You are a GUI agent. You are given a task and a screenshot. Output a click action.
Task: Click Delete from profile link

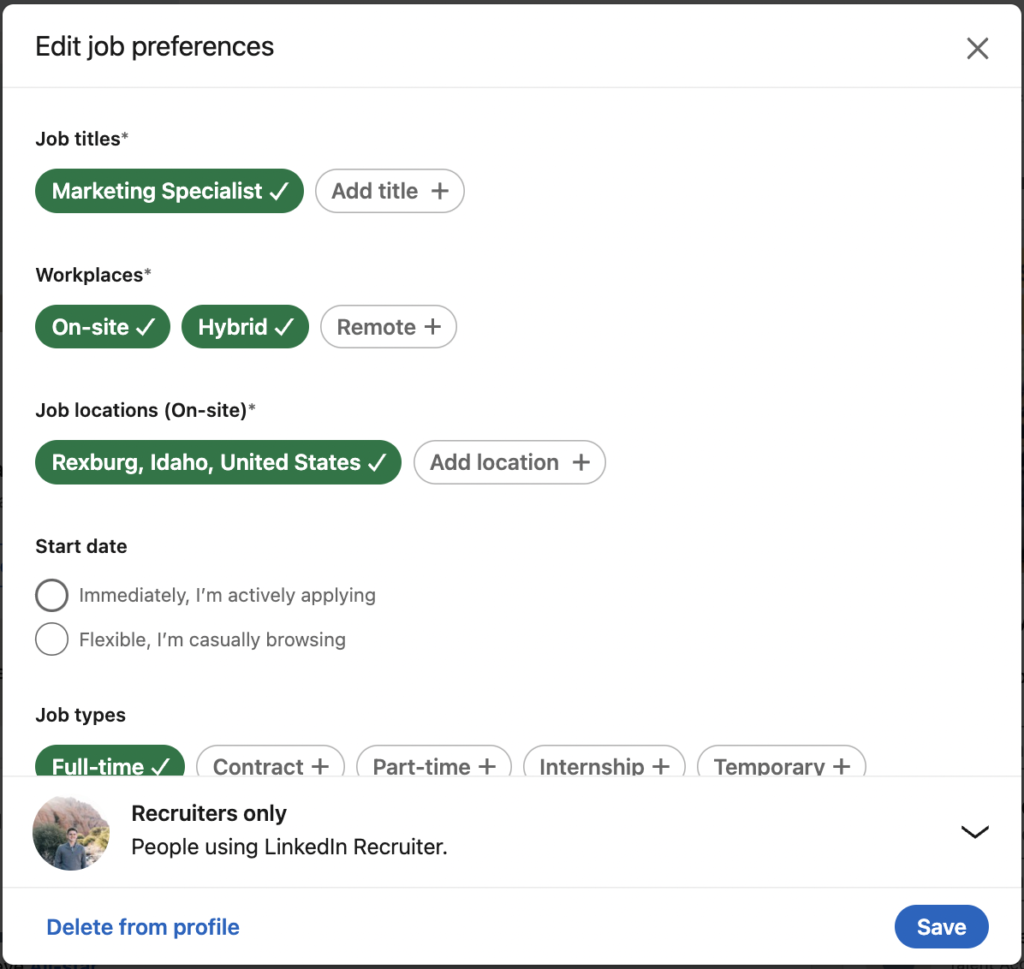pos(143,927)
